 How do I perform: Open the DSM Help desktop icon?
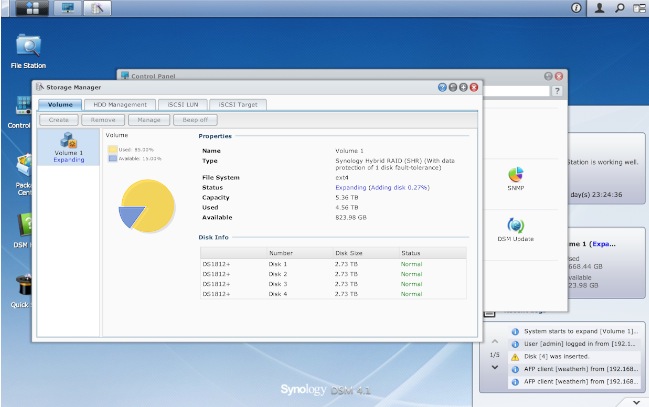(x=22, y=230)
